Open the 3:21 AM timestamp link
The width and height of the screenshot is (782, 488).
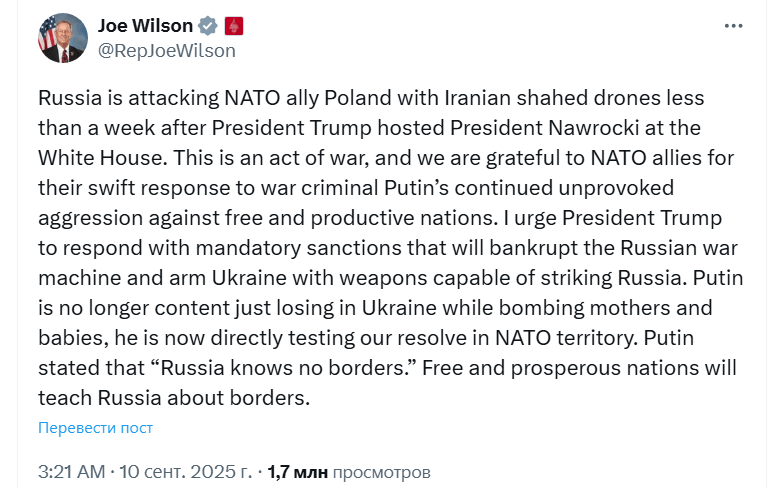71,472
